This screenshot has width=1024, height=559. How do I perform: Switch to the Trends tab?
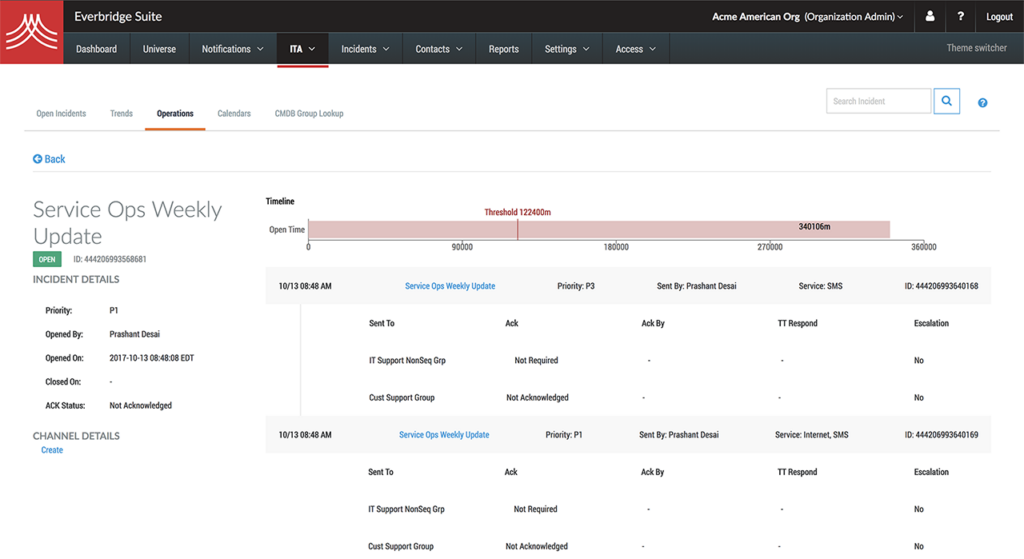[121, 114]
